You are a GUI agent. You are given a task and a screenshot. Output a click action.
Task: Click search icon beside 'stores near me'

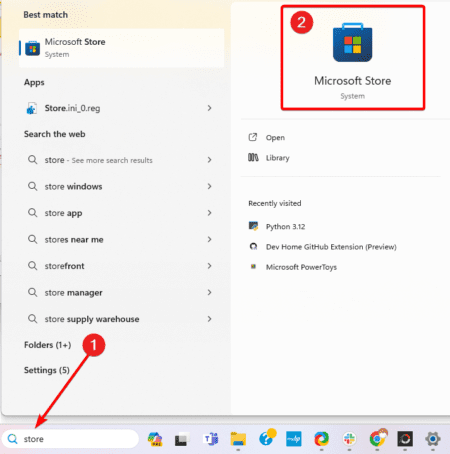32,239
